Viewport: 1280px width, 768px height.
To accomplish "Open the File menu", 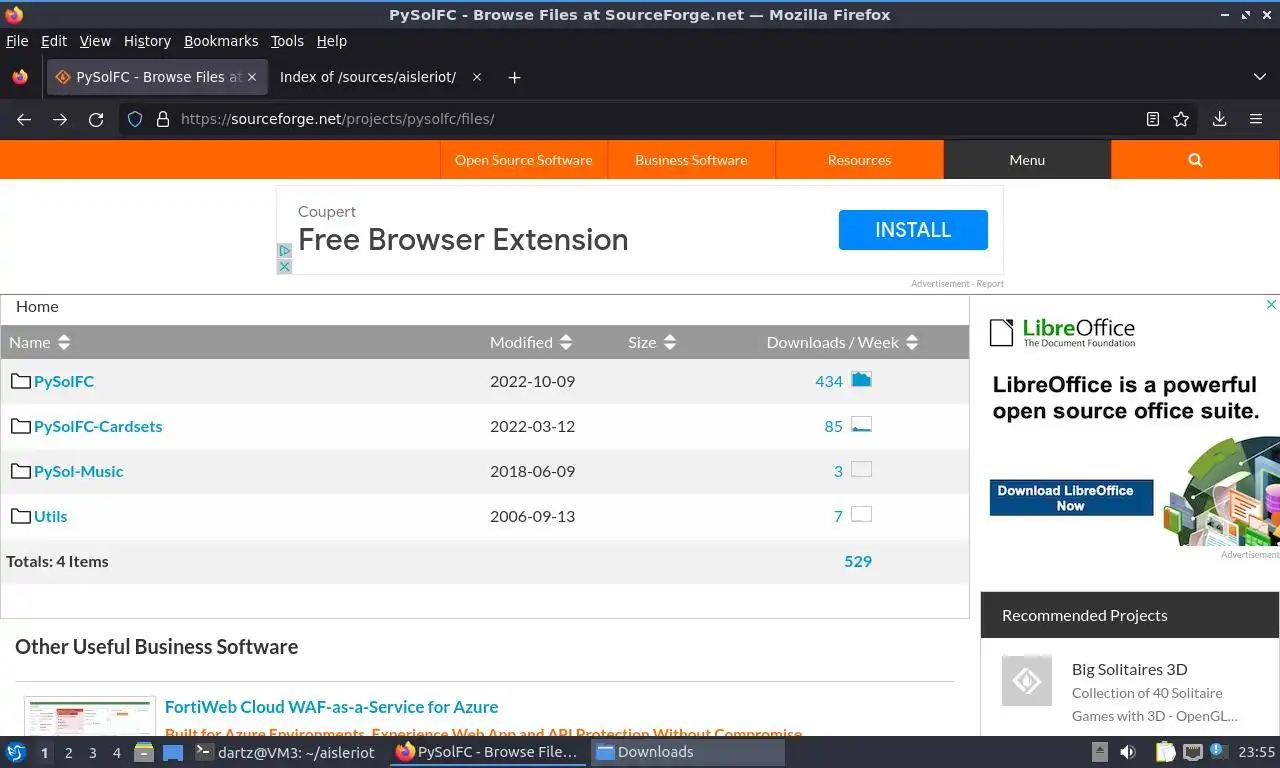I will click(x=17, y=41).
